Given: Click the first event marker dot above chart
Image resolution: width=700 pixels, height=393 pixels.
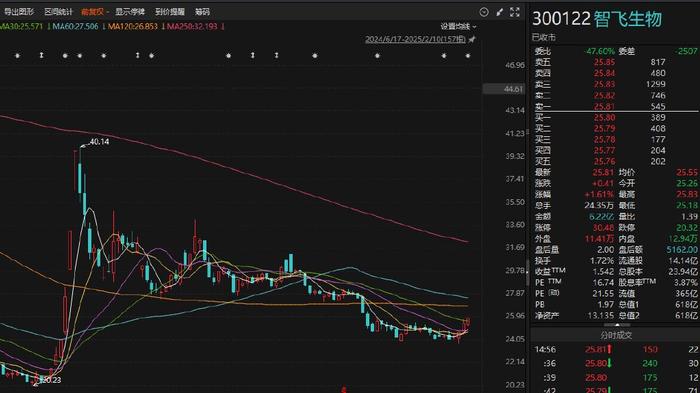Looking at the screenshot, I should 17,56.
